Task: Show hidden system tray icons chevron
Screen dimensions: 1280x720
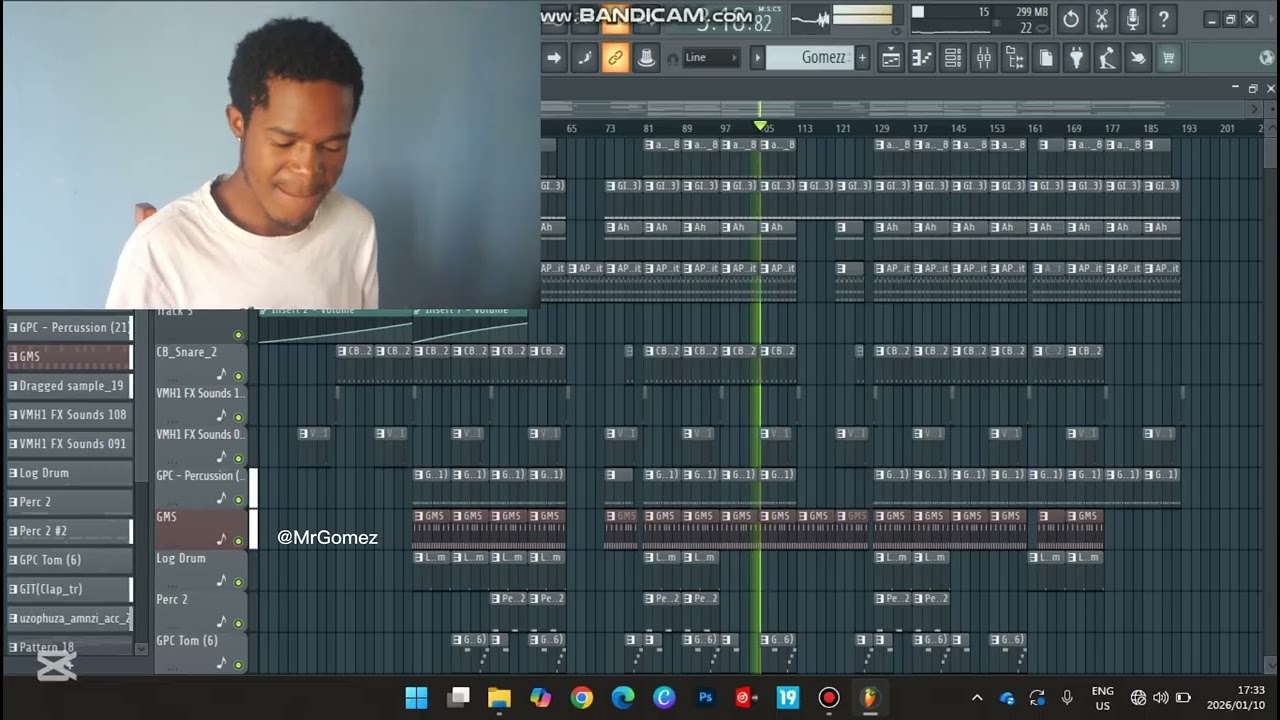Action: click(977, 698)
